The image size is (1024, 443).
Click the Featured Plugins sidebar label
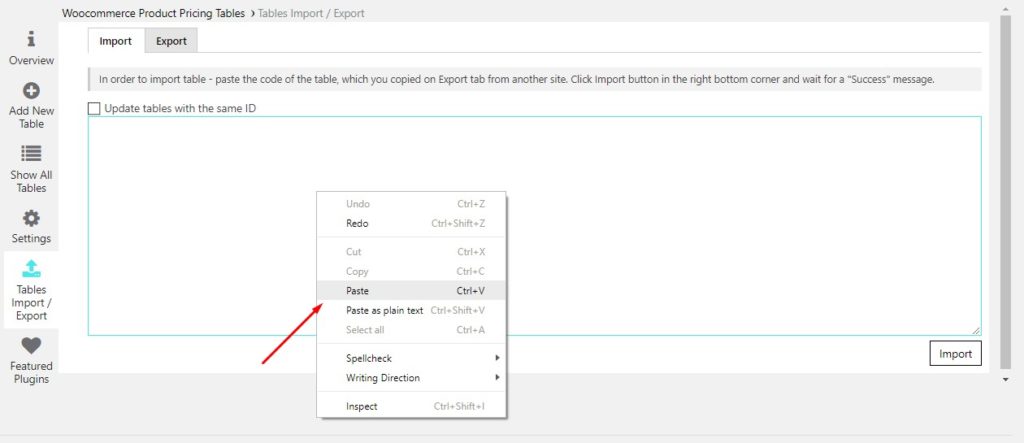point(31,372)
